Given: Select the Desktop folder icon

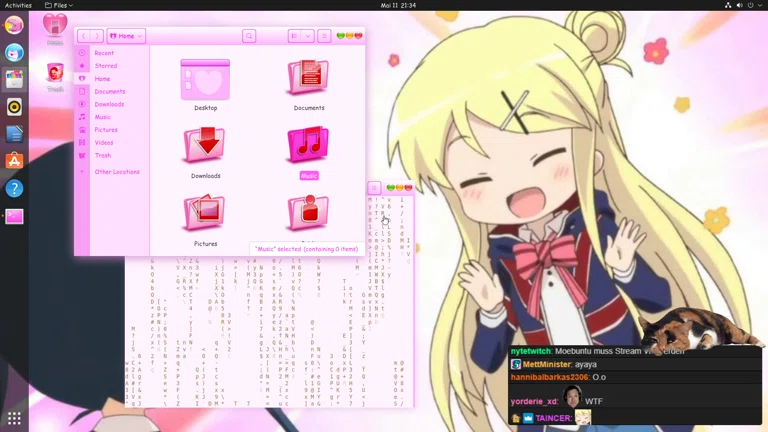Looking at the screenshot, I should (205, 79).
